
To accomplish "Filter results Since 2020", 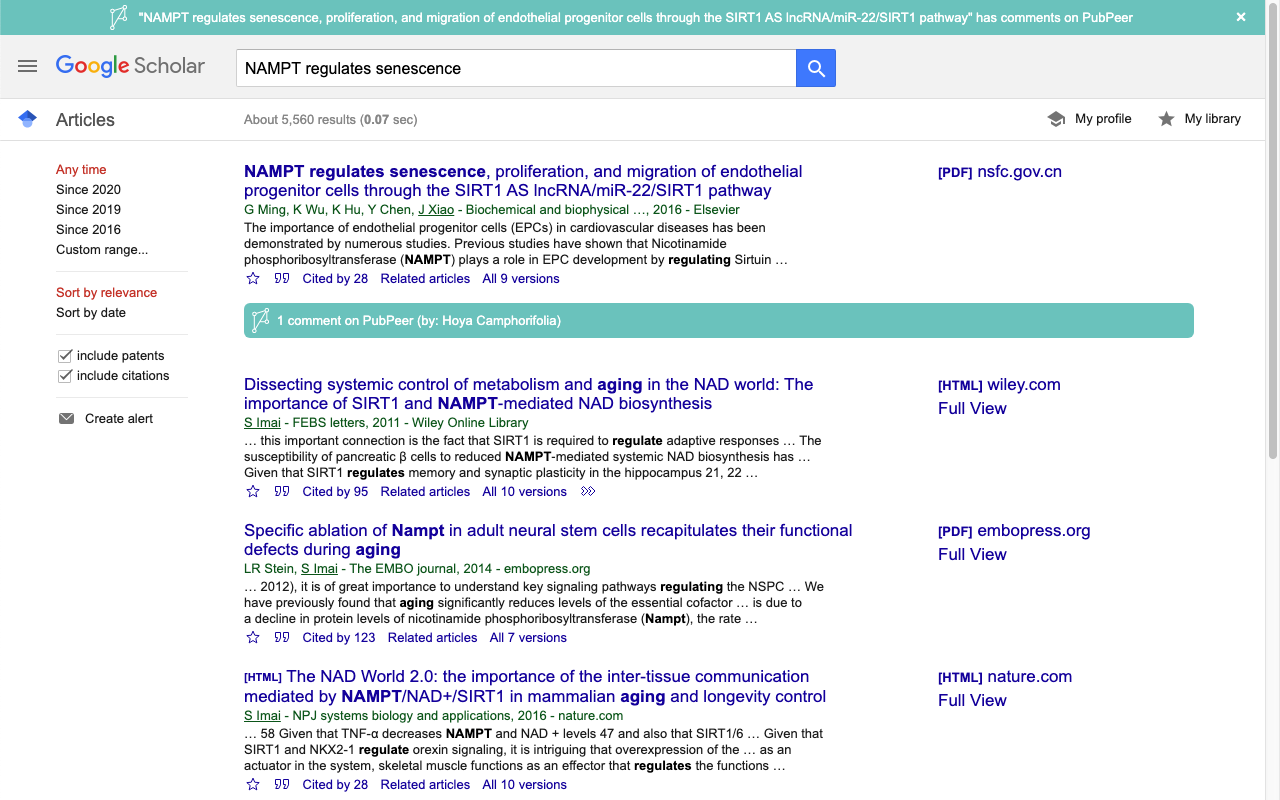I will pos(88,190).
